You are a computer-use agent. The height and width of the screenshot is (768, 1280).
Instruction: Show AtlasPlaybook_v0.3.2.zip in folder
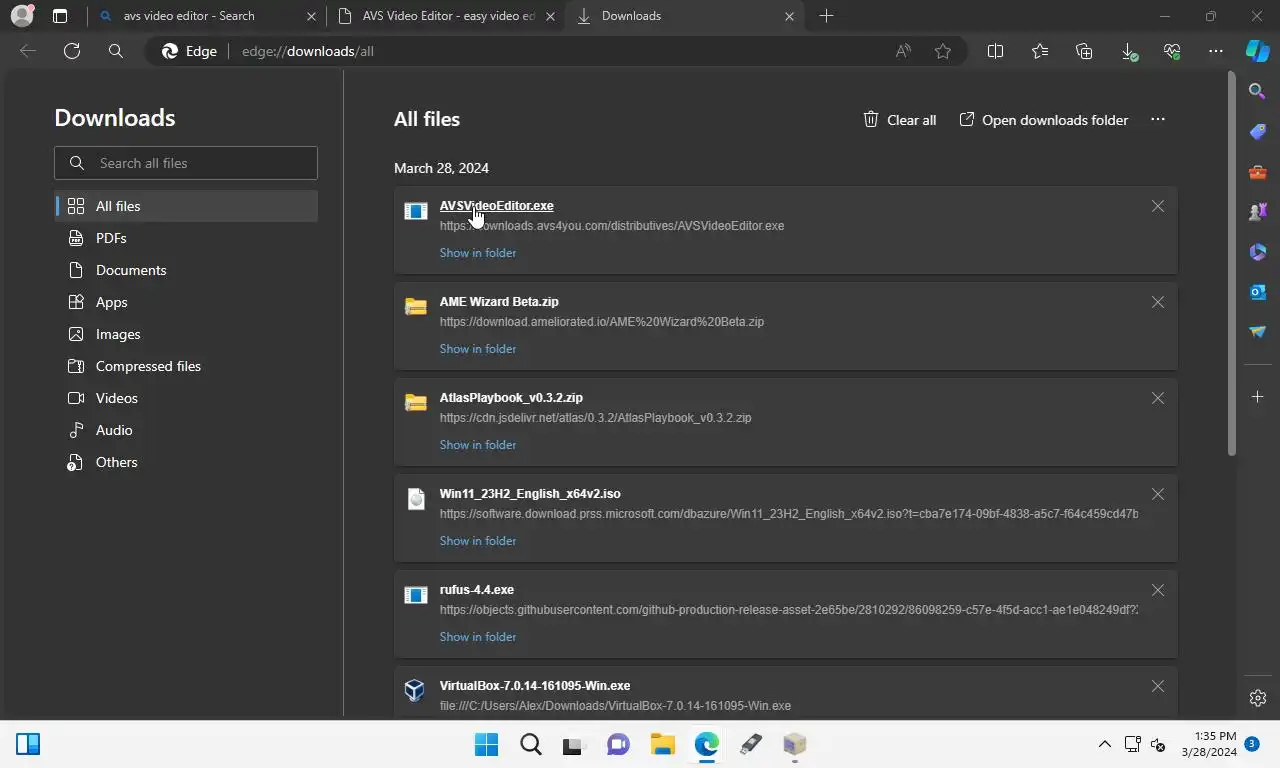[478, 445]
